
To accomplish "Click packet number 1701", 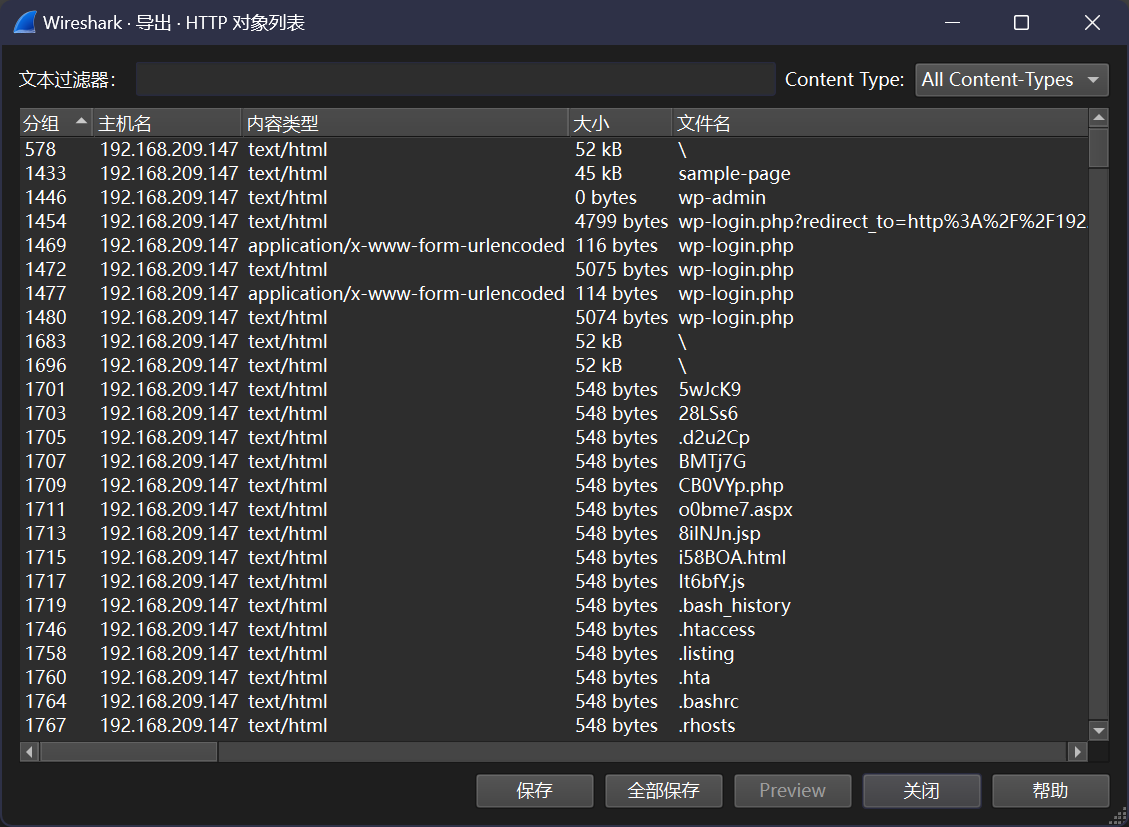I will coord(45,389).
